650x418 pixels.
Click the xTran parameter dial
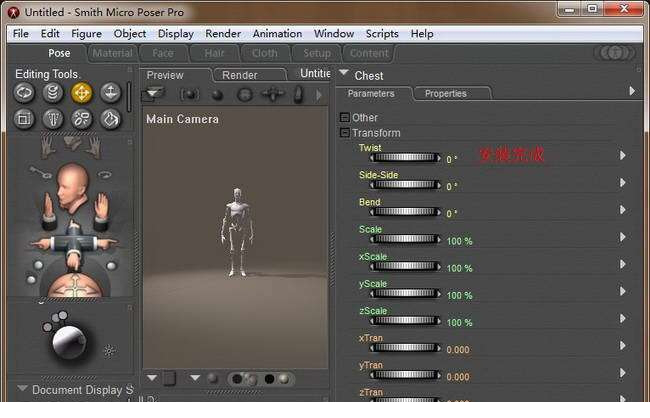tap(405, 348)
